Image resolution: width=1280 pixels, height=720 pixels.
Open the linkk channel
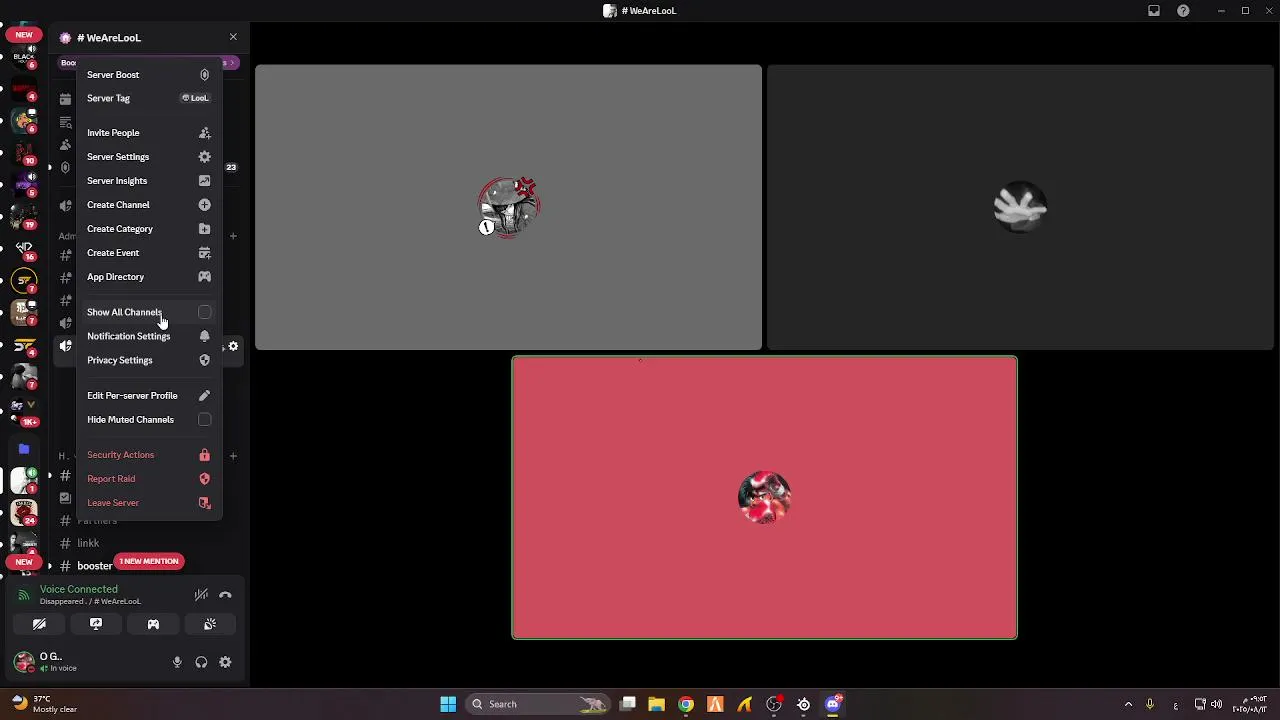88,543
